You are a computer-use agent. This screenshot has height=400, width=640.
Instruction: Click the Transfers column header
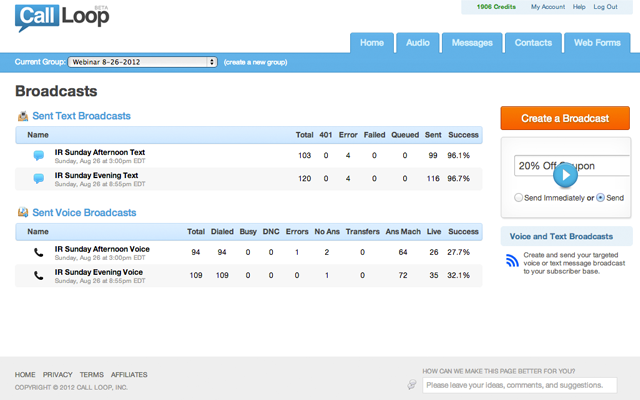(362, 232)
